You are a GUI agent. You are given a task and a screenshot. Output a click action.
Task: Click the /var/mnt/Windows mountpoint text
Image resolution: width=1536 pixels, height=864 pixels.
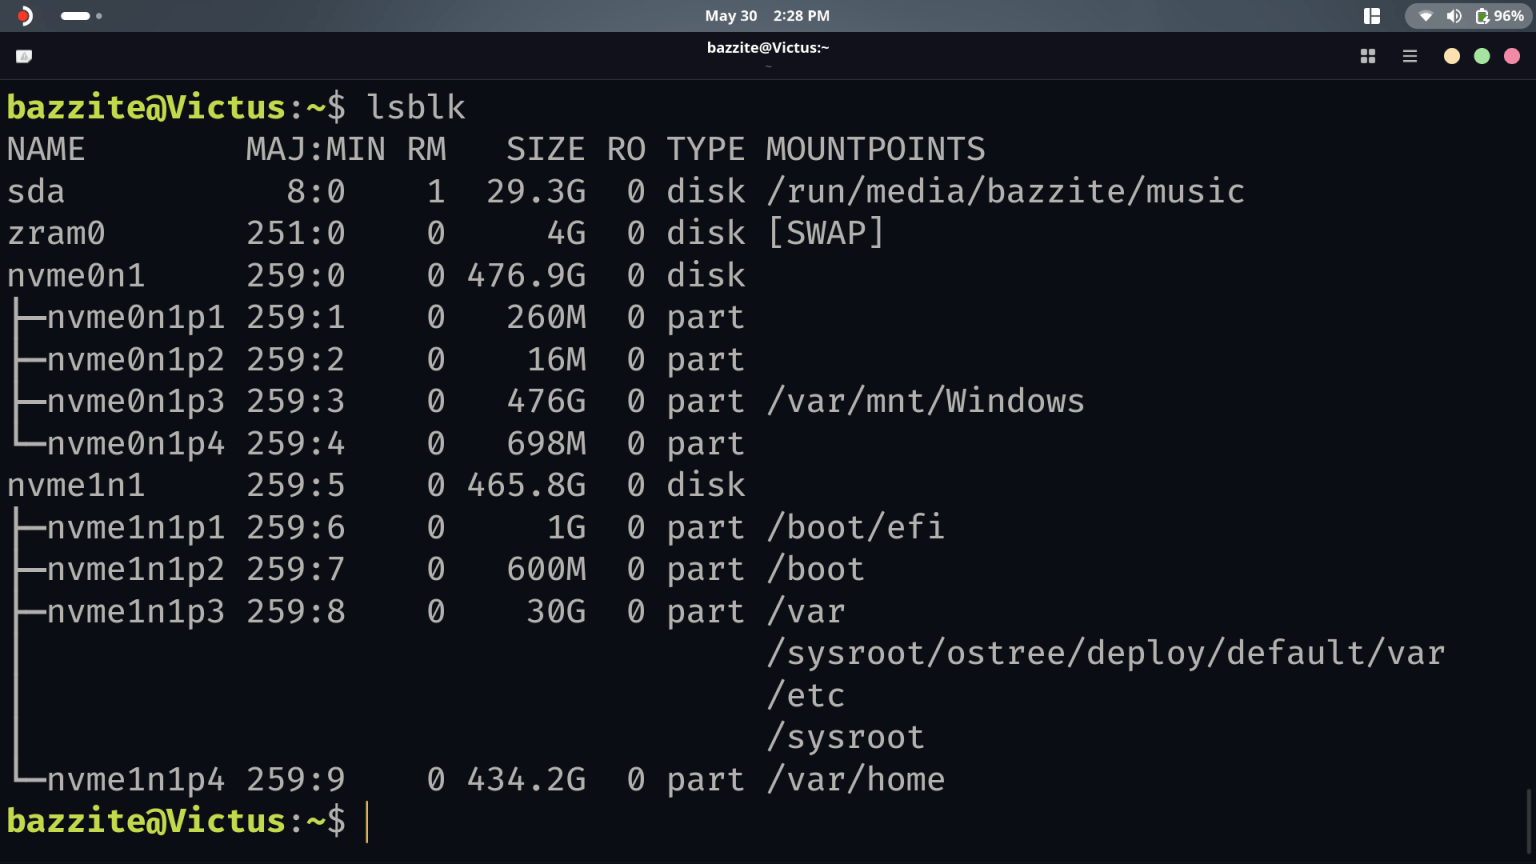[925, 400]
